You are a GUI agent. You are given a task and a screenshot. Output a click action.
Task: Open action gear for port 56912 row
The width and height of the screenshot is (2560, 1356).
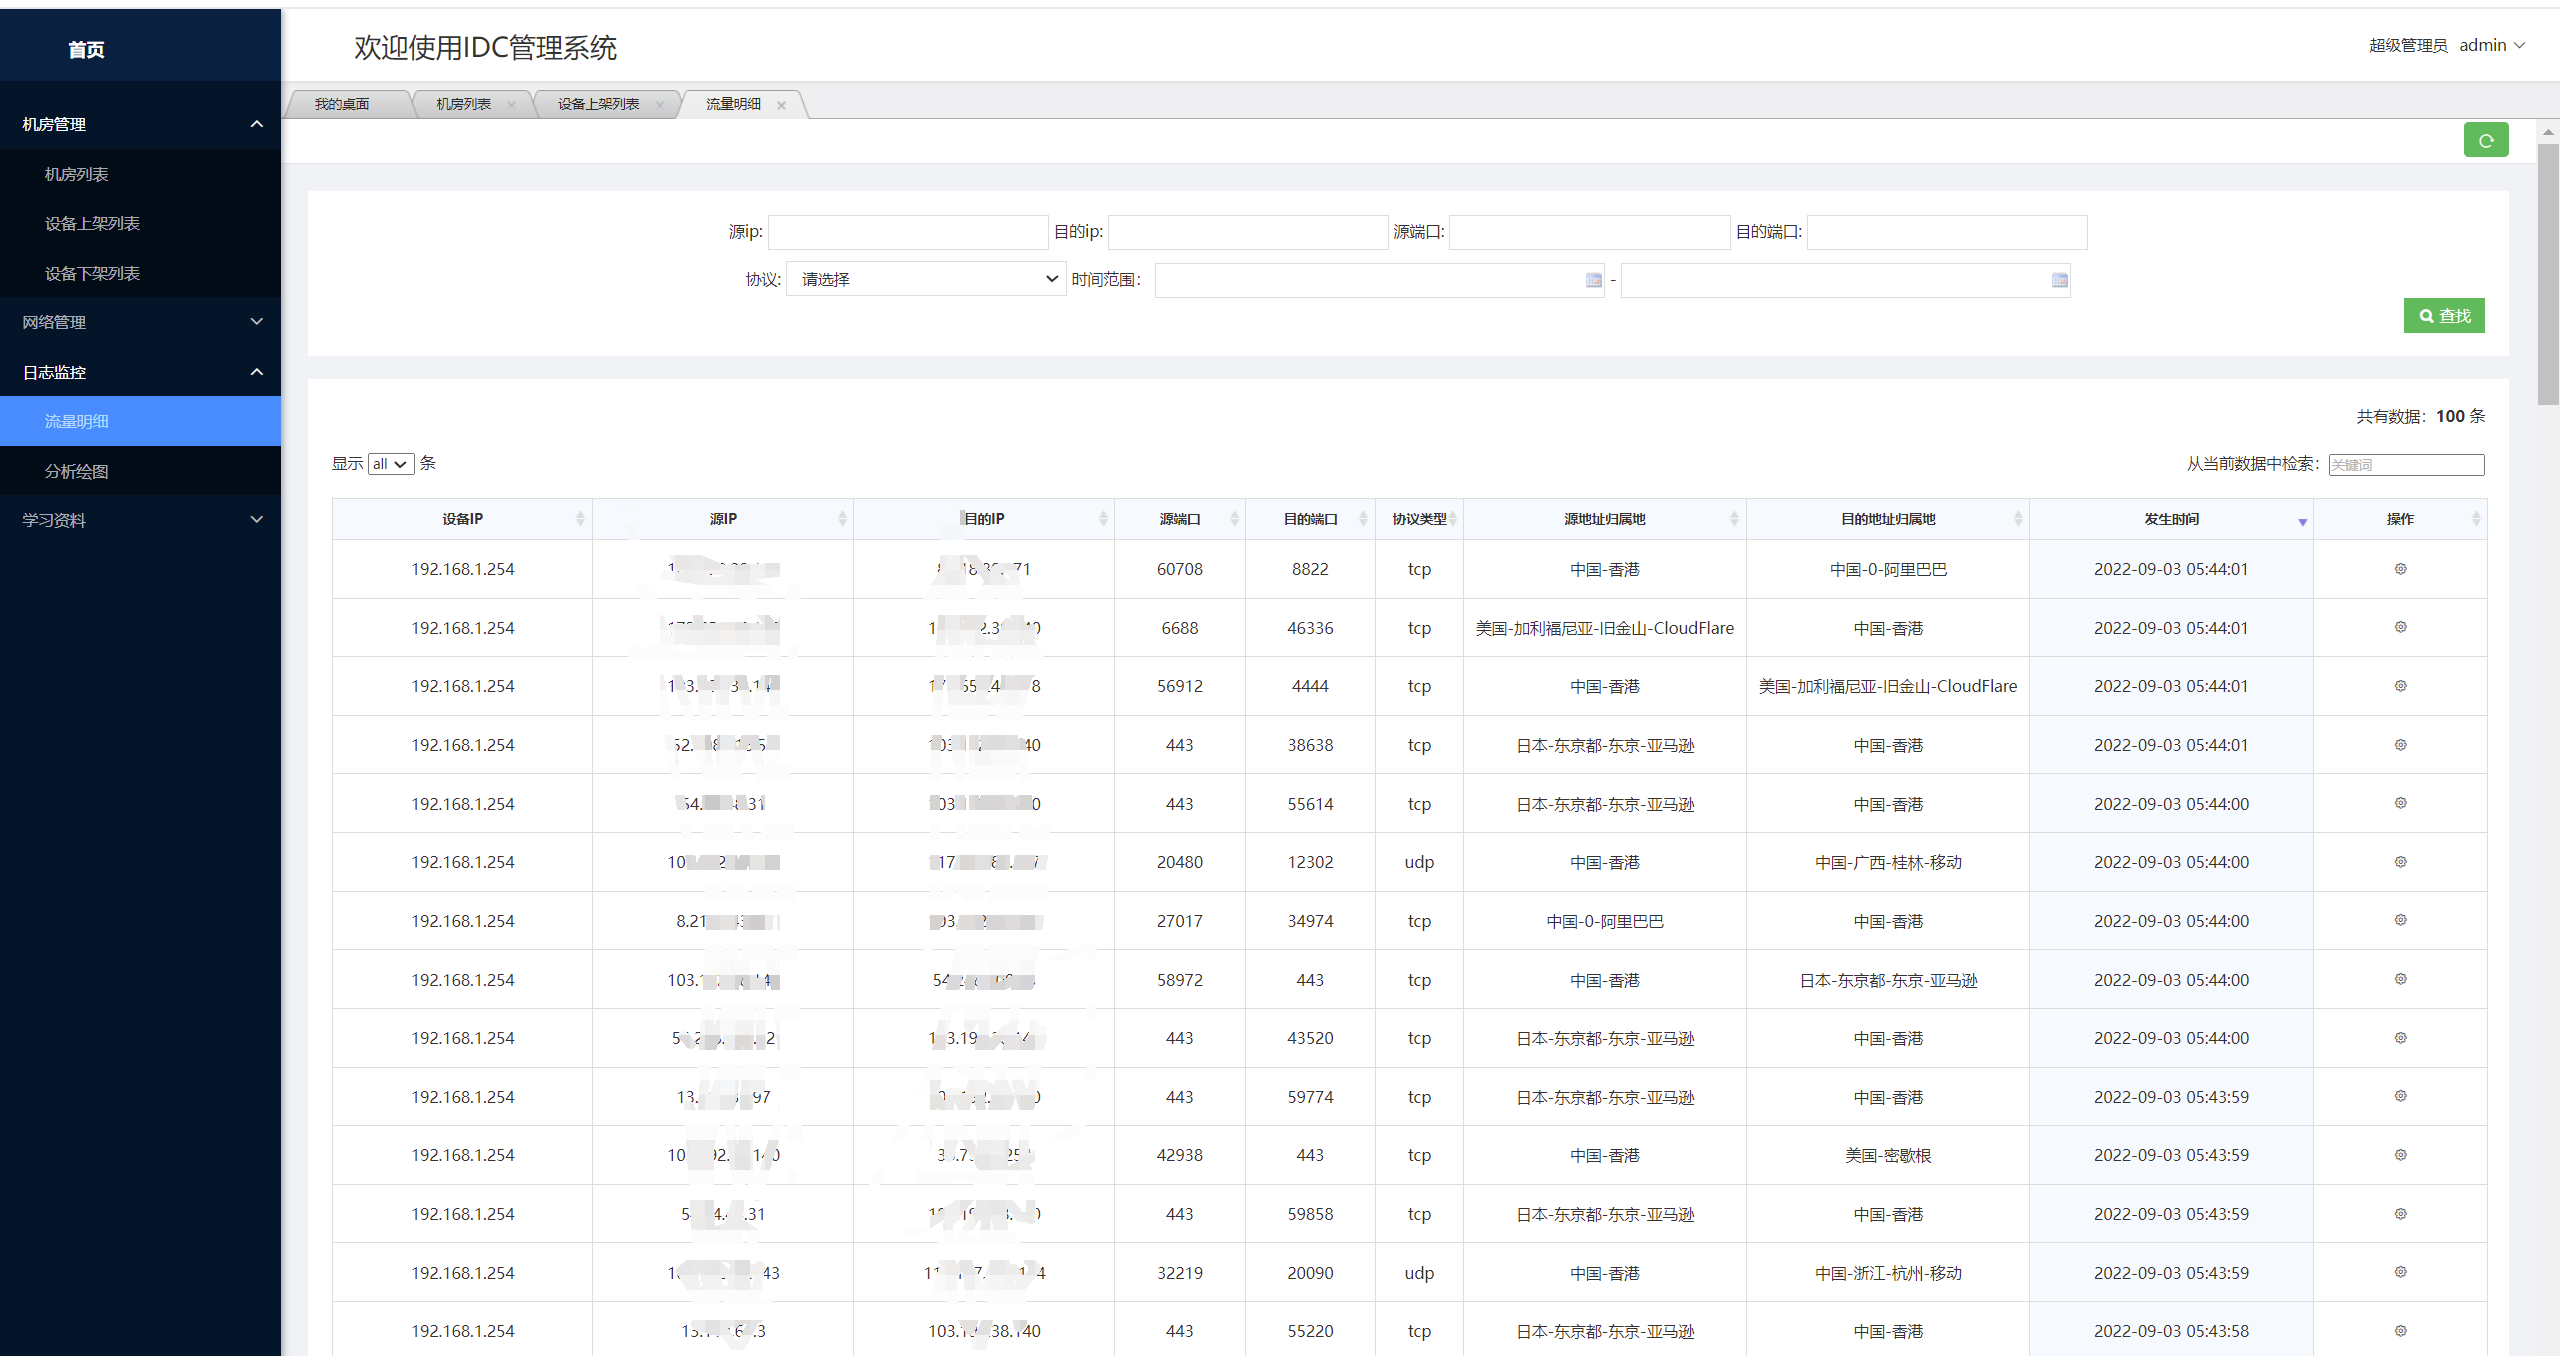(2400, 686)
